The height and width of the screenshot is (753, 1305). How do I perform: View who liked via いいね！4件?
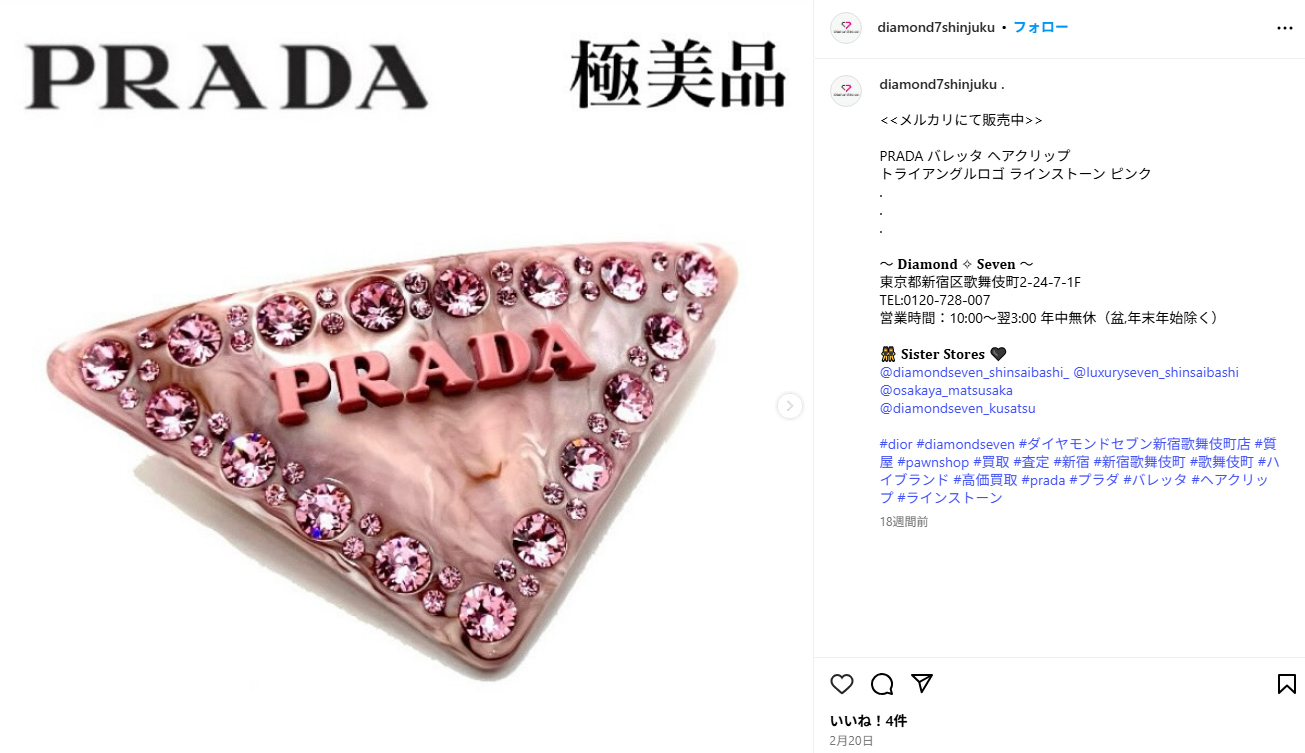pyautogui.click(x=868, y=721)
